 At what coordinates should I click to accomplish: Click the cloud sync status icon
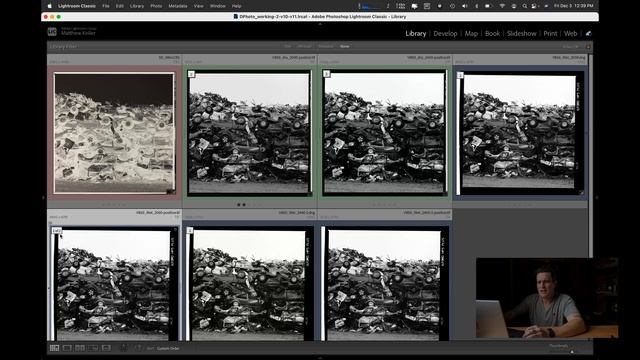point(588,33)
